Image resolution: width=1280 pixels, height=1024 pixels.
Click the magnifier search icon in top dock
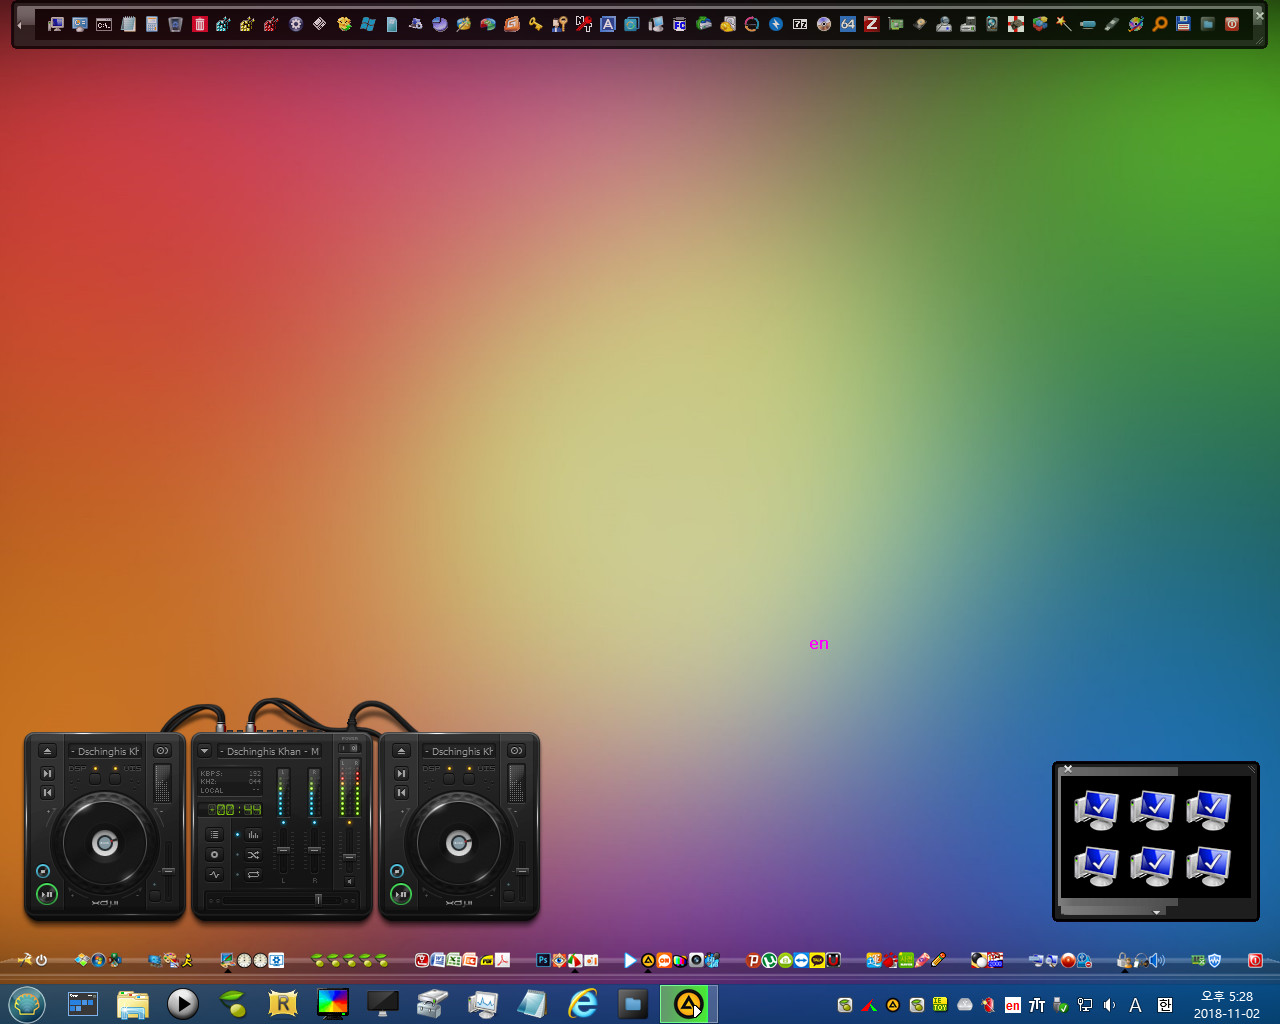click(1160, 24)
